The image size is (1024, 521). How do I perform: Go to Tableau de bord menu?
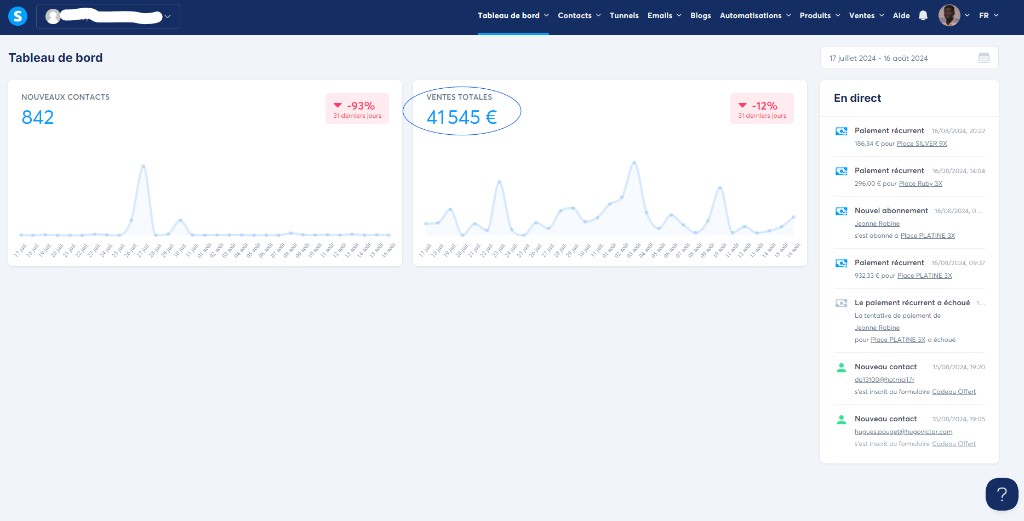[509, 16]
